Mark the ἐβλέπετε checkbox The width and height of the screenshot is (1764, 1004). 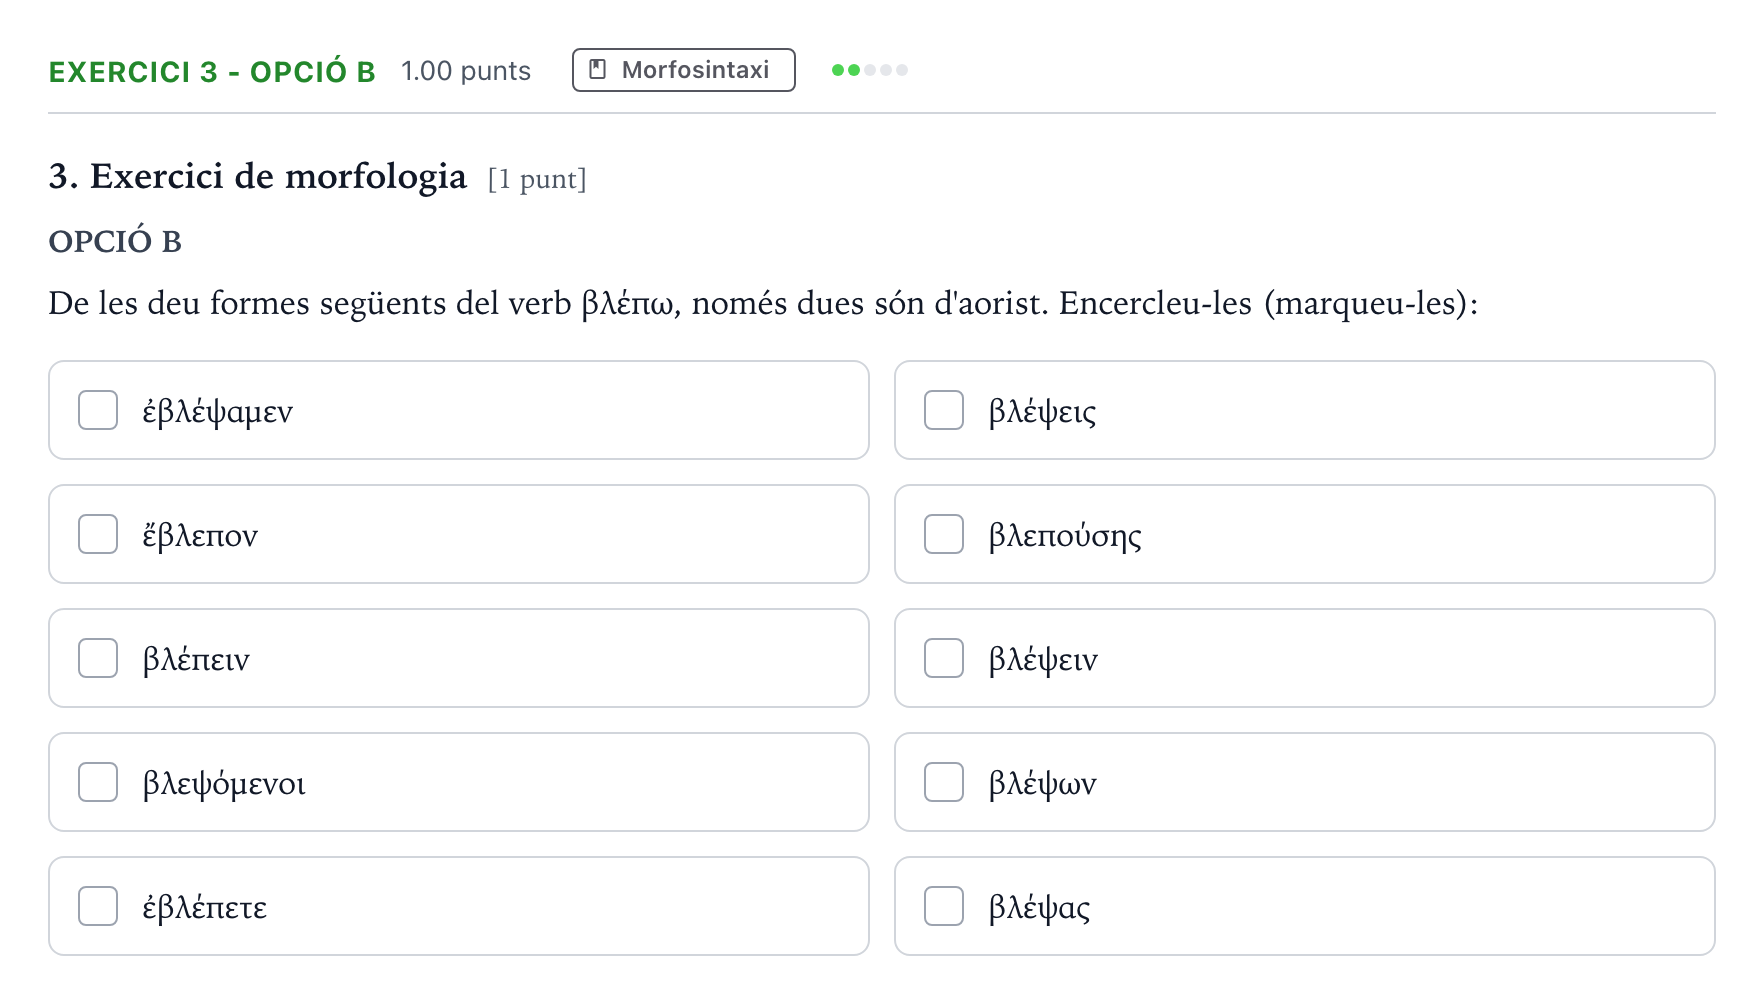click(98, 906)
